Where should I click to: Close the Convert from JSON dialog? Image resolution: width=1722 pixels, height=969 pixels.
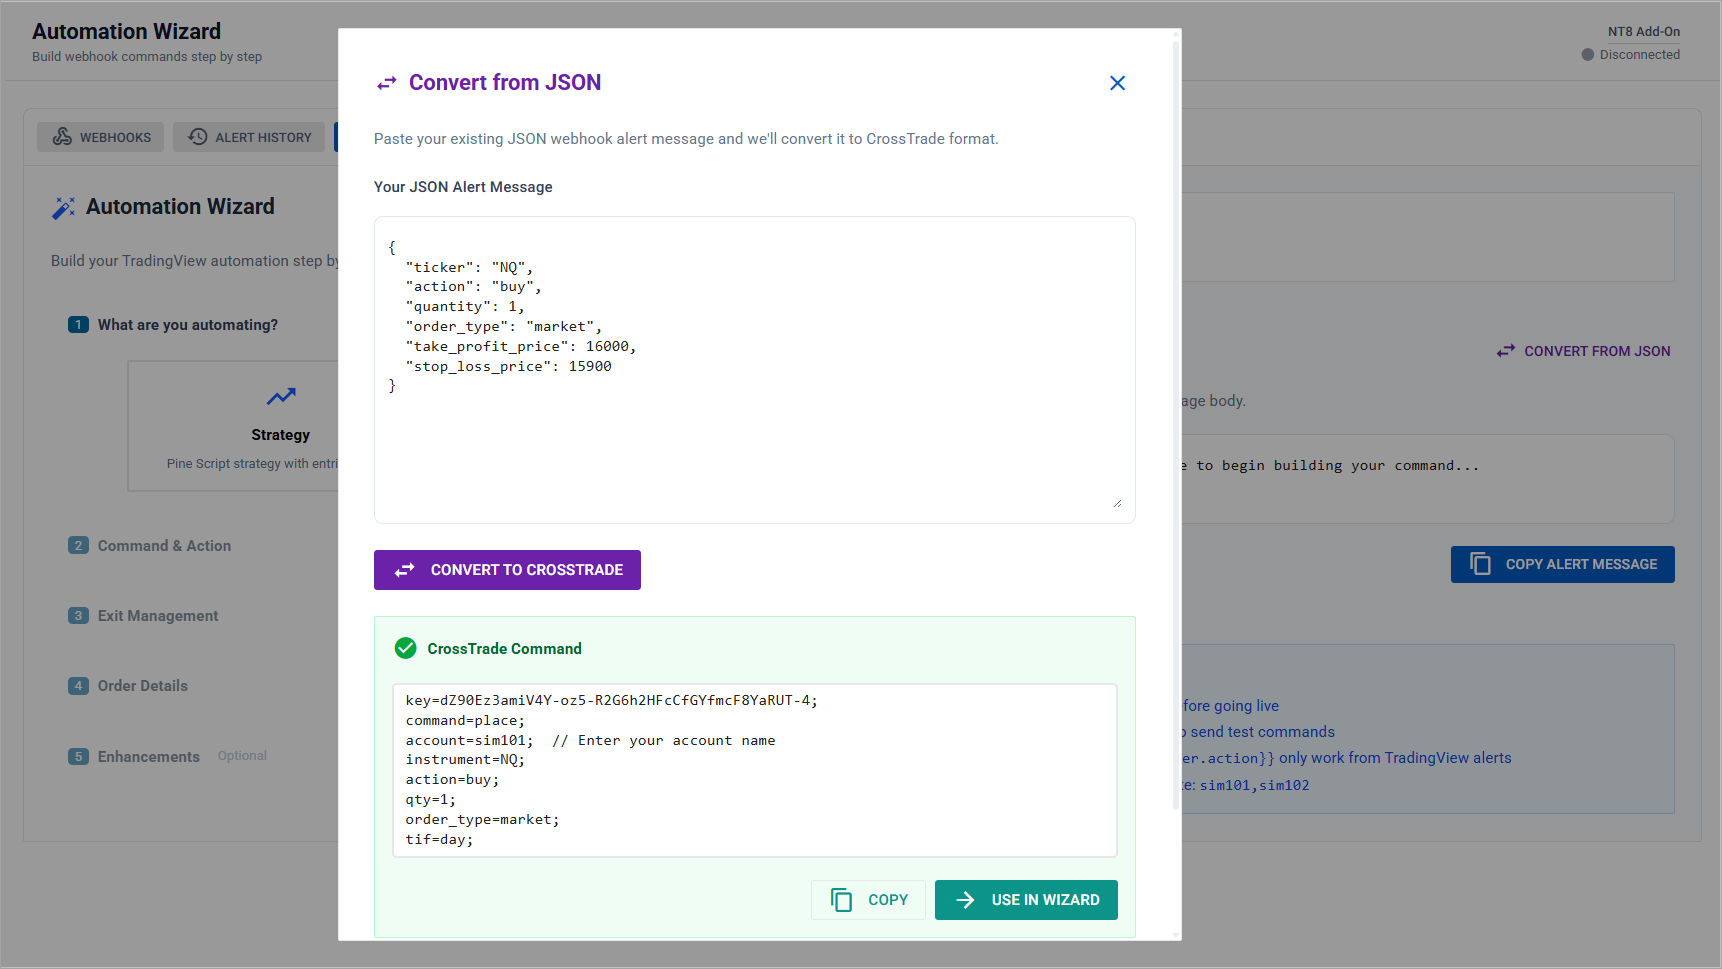click(x=1117, y=83)
